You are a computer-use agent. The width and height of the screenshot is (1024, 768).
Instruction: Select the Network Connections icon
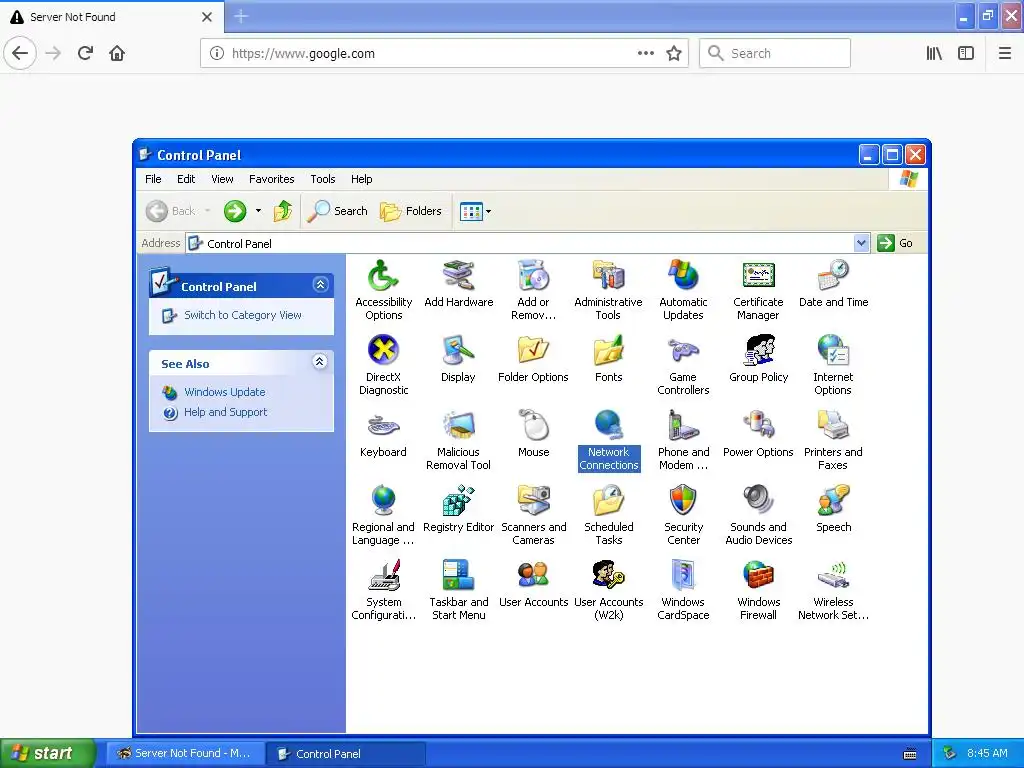click(609, 440)
